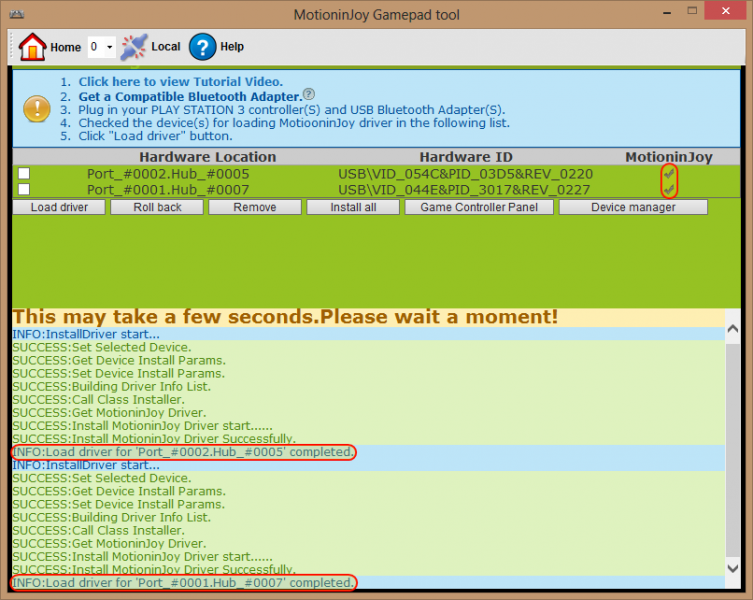The width and height of the screenshot is (753, 600).
Task: Open the controller number dropdown showing 0
Action: click(102, 47)
